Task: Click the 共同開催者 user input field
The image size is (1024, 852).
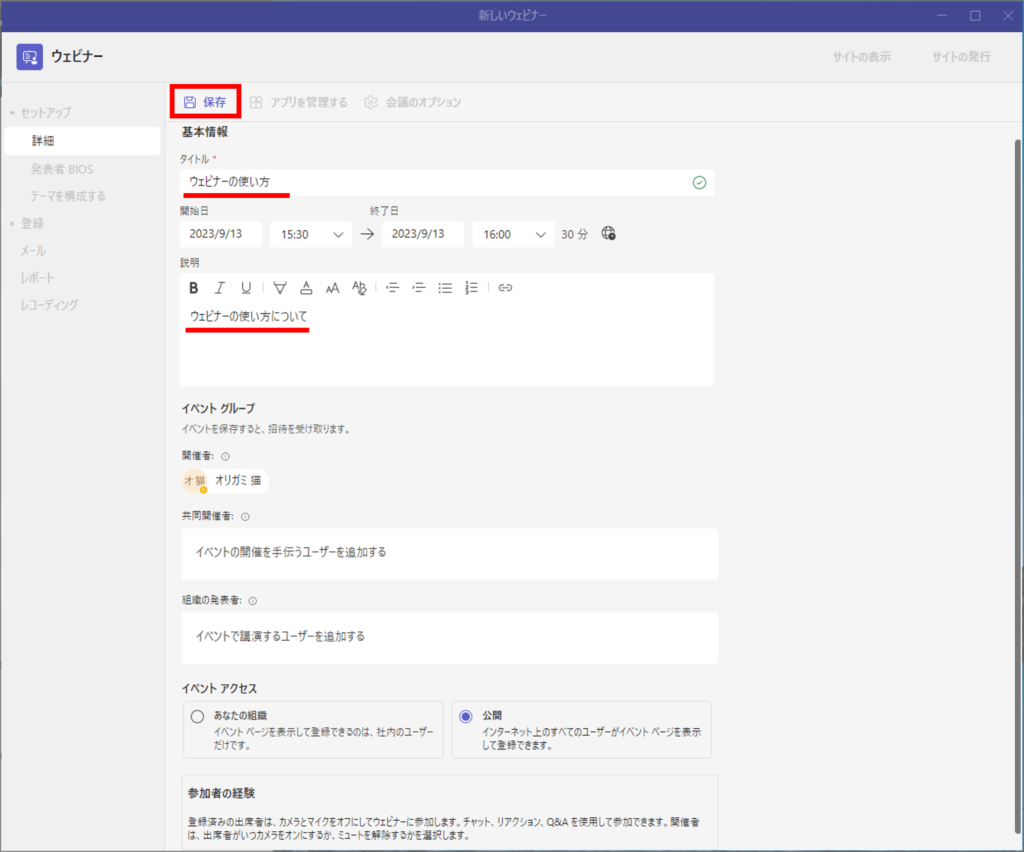Action: point(449,553)
